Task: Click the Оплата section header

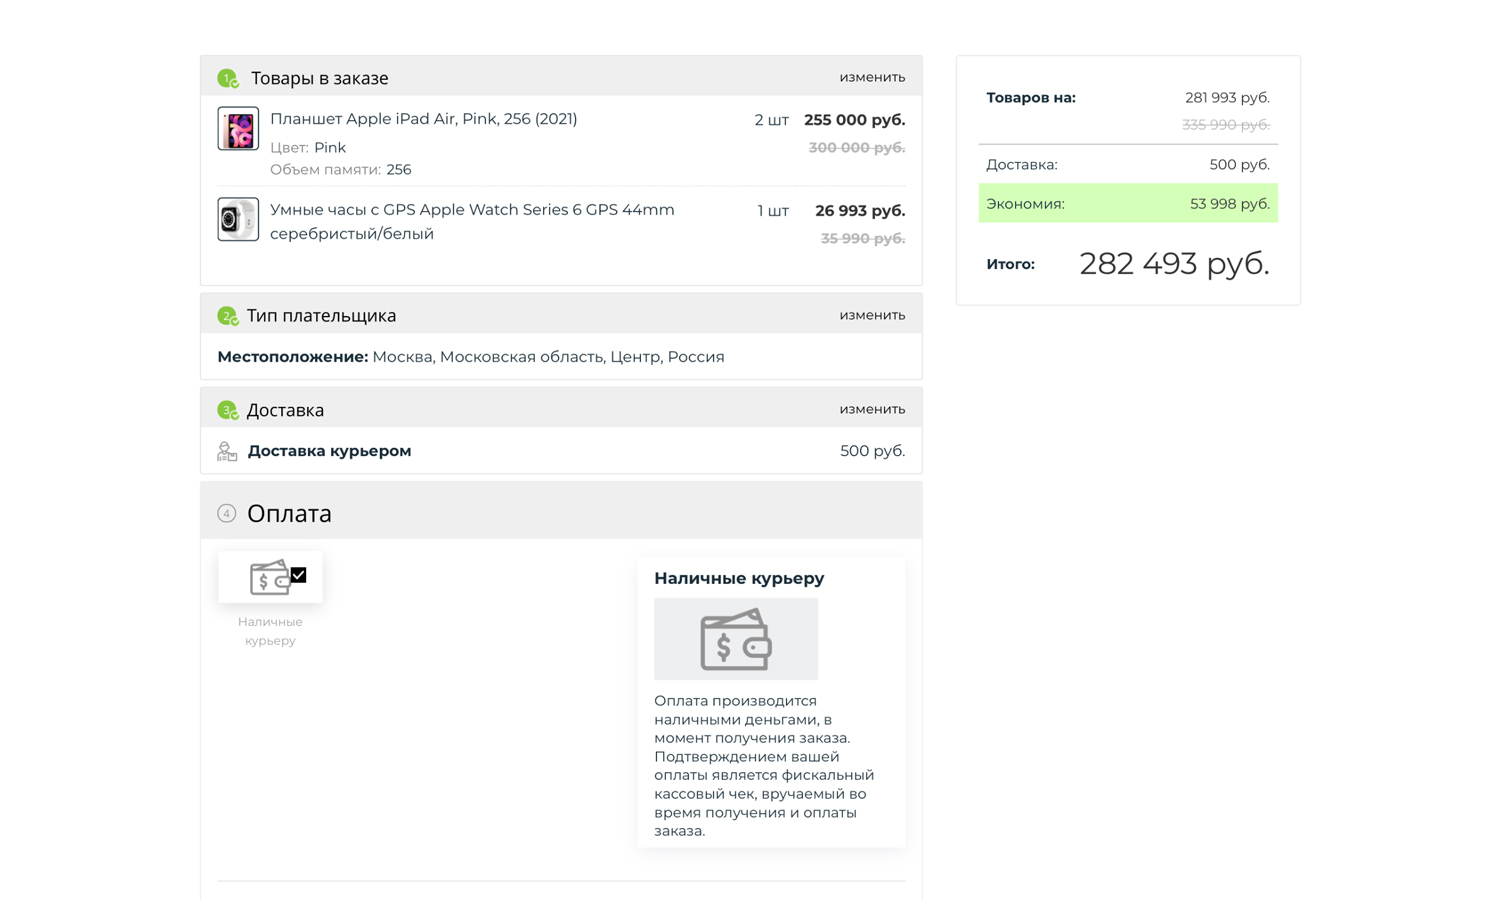Action: coord(289,513)
